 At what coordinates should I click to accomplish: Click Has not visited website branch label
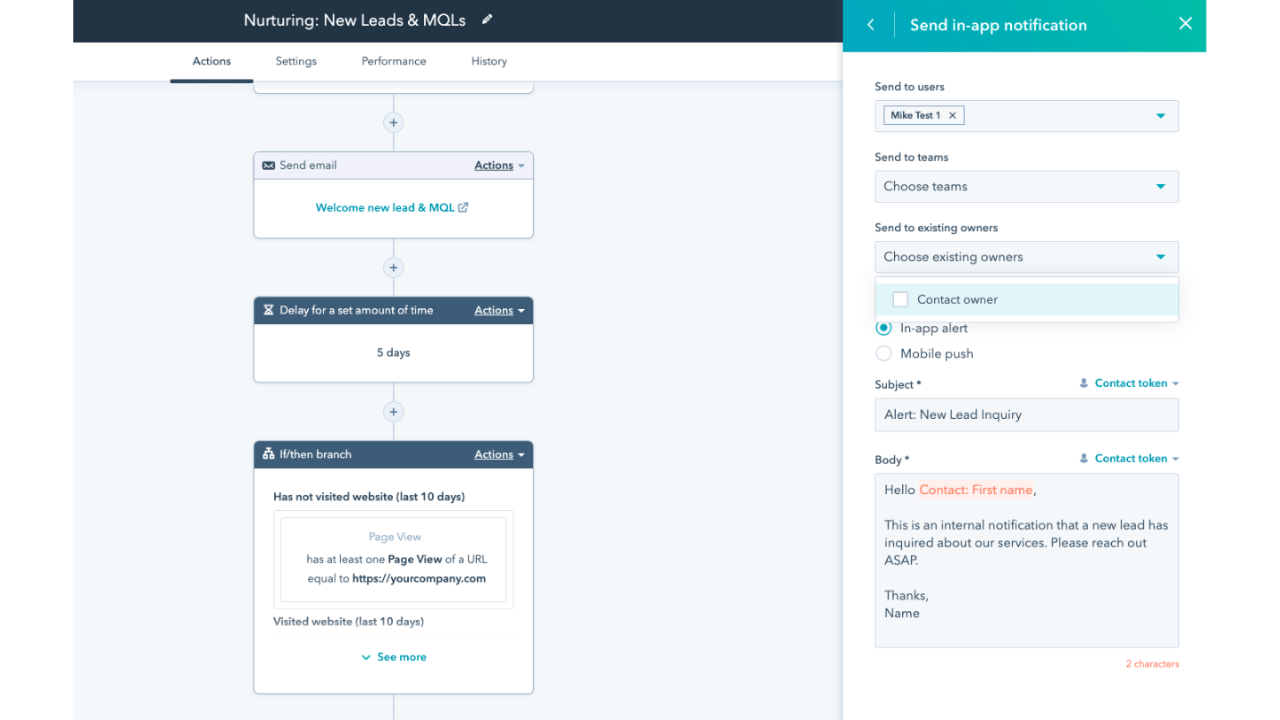click(x=369, y=497)
